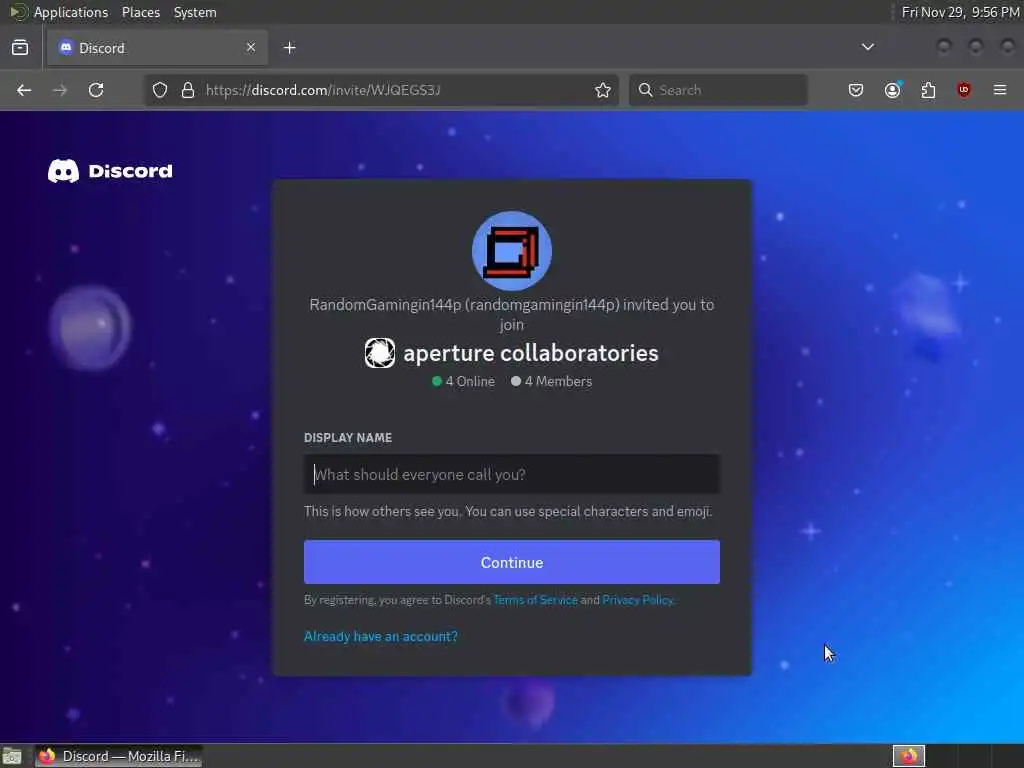This screenshot has height=768, width=1024.
Task: Open the Firefox View icon in the tab bar
Action: pos(20,48)
